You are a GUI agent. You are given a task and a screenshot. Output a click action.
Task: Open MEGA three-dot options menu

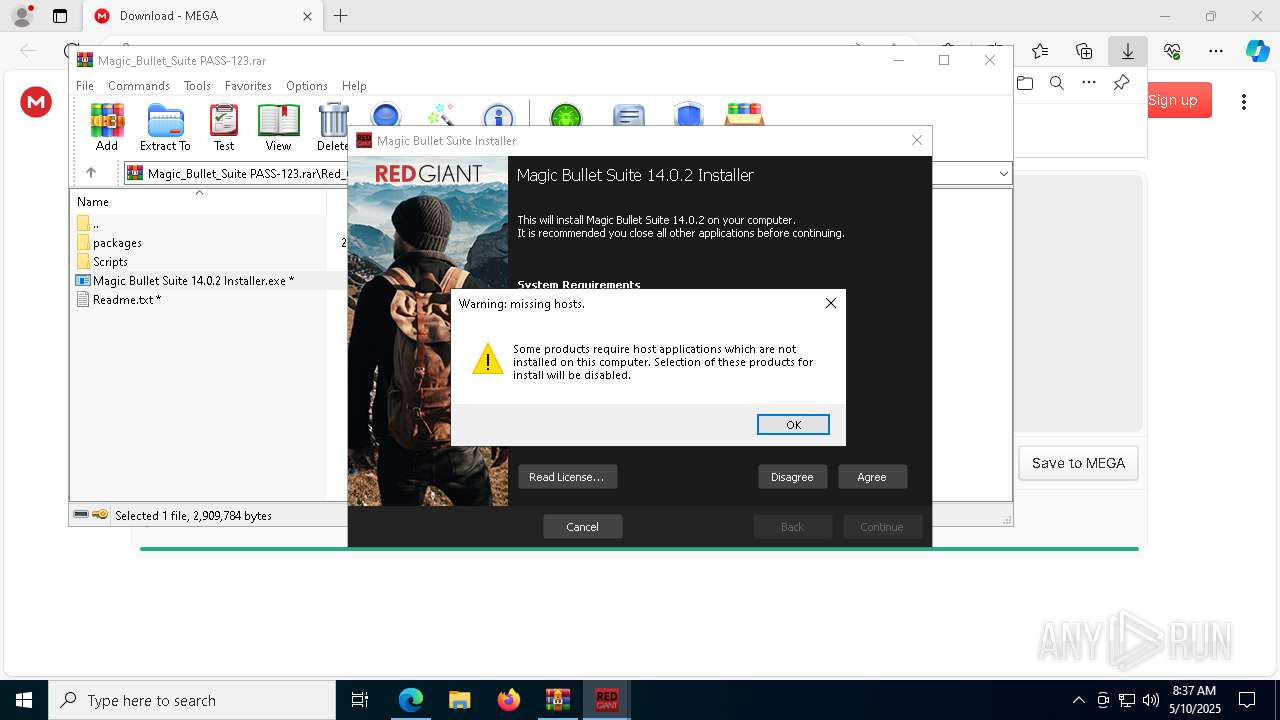[x=1244, y=101]
